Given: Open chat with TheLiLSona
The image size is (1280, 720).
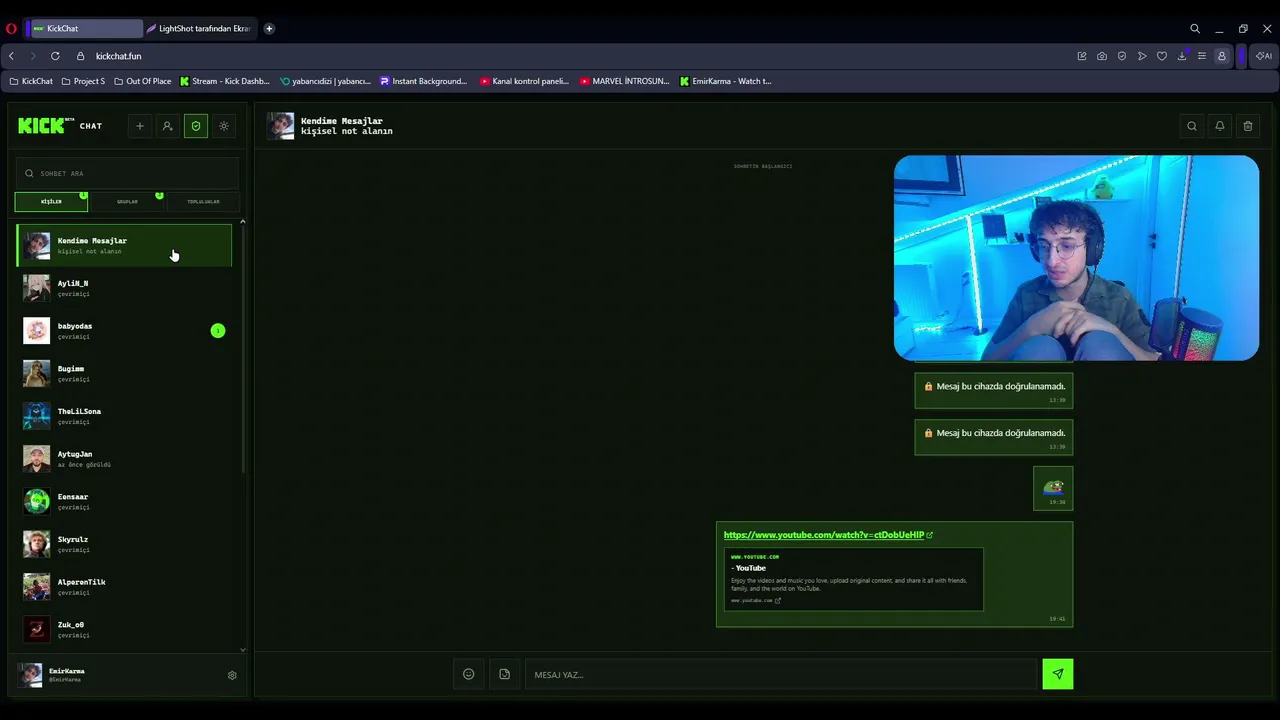Looking at the screenshot, I should coord(124,416).
